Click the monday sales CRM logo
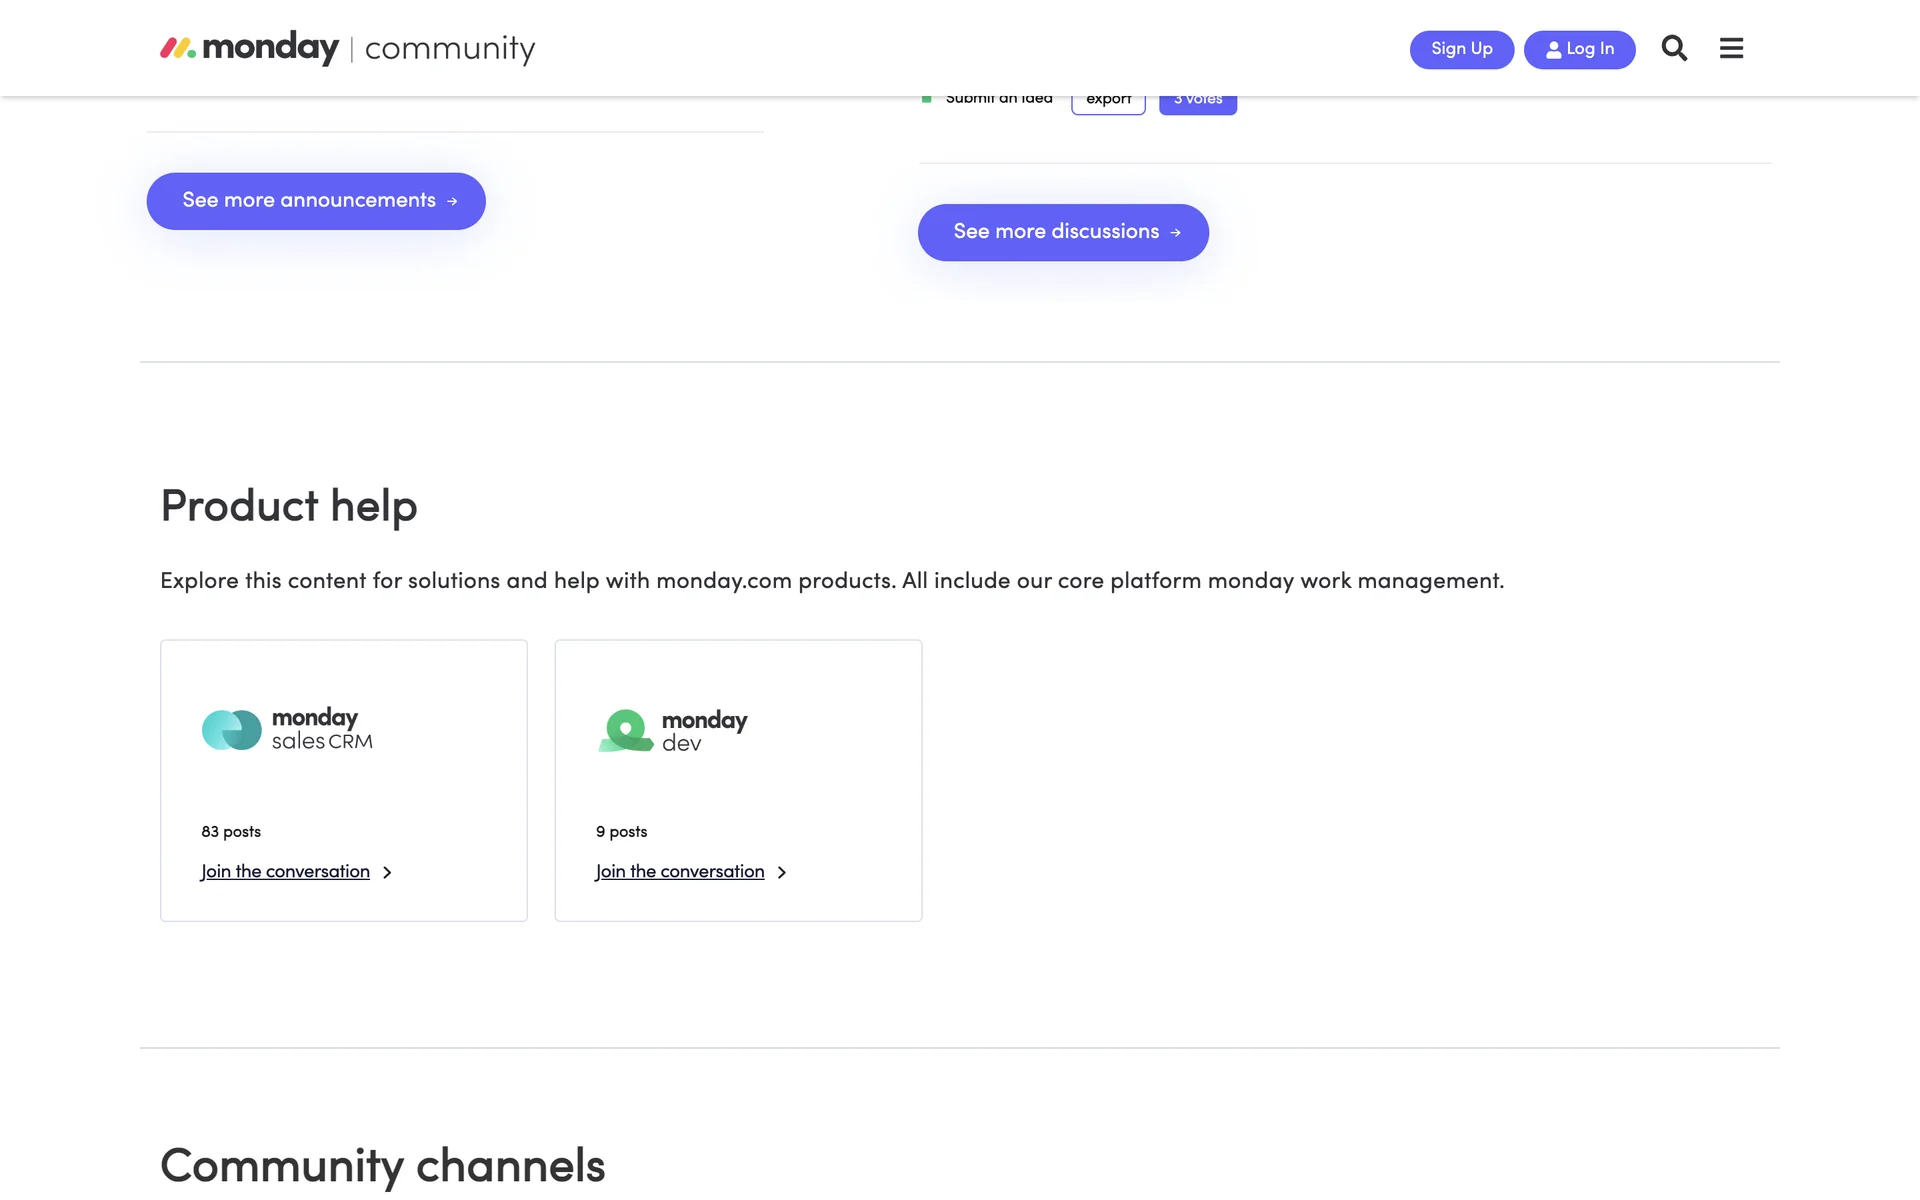The width and height of the screenshot is (1920, 1200). coord(287,730)
